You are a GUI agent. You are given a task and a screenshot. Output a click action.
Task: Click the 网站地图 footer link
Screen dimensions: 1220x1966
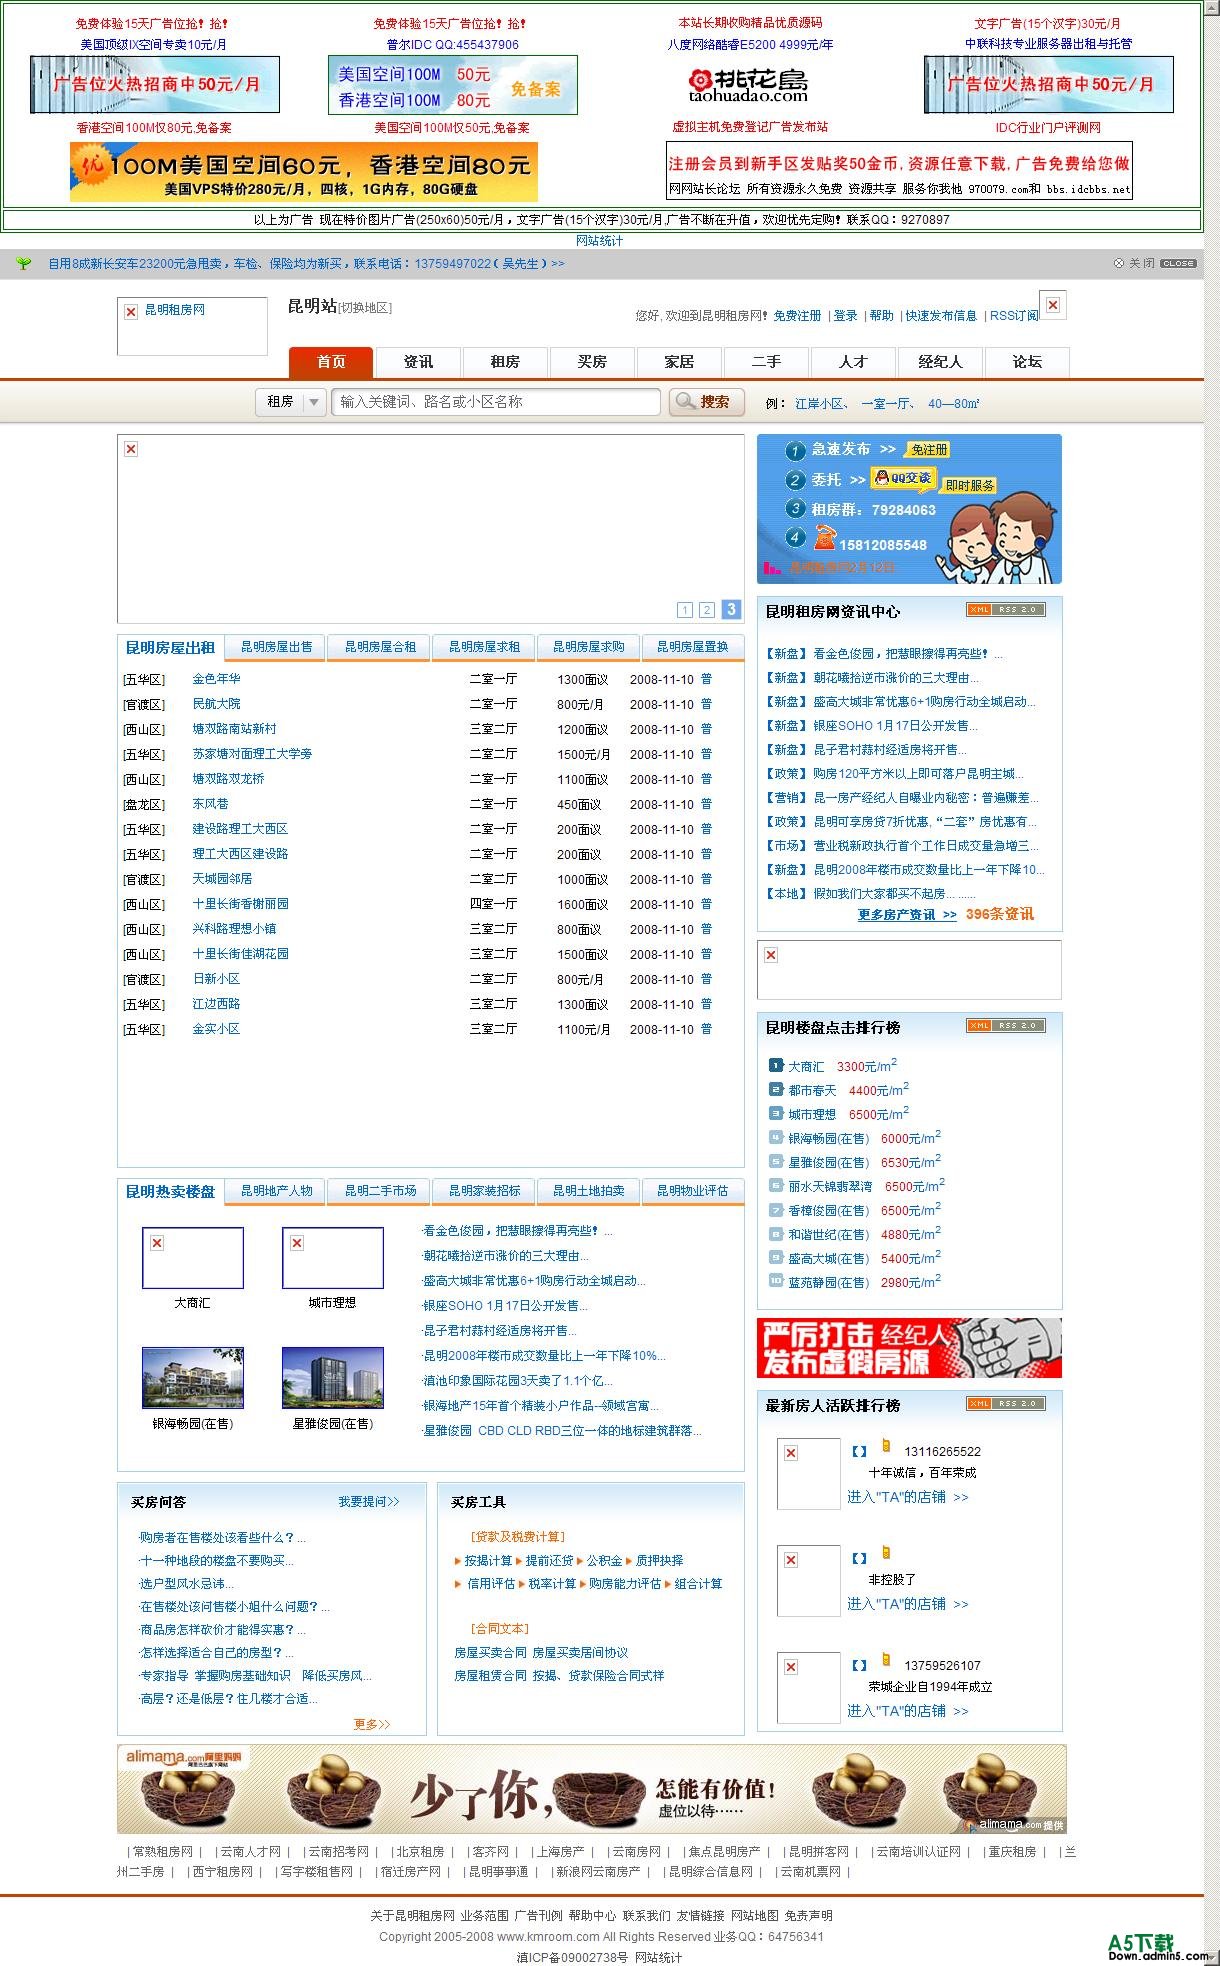[x=755, y=1916]
